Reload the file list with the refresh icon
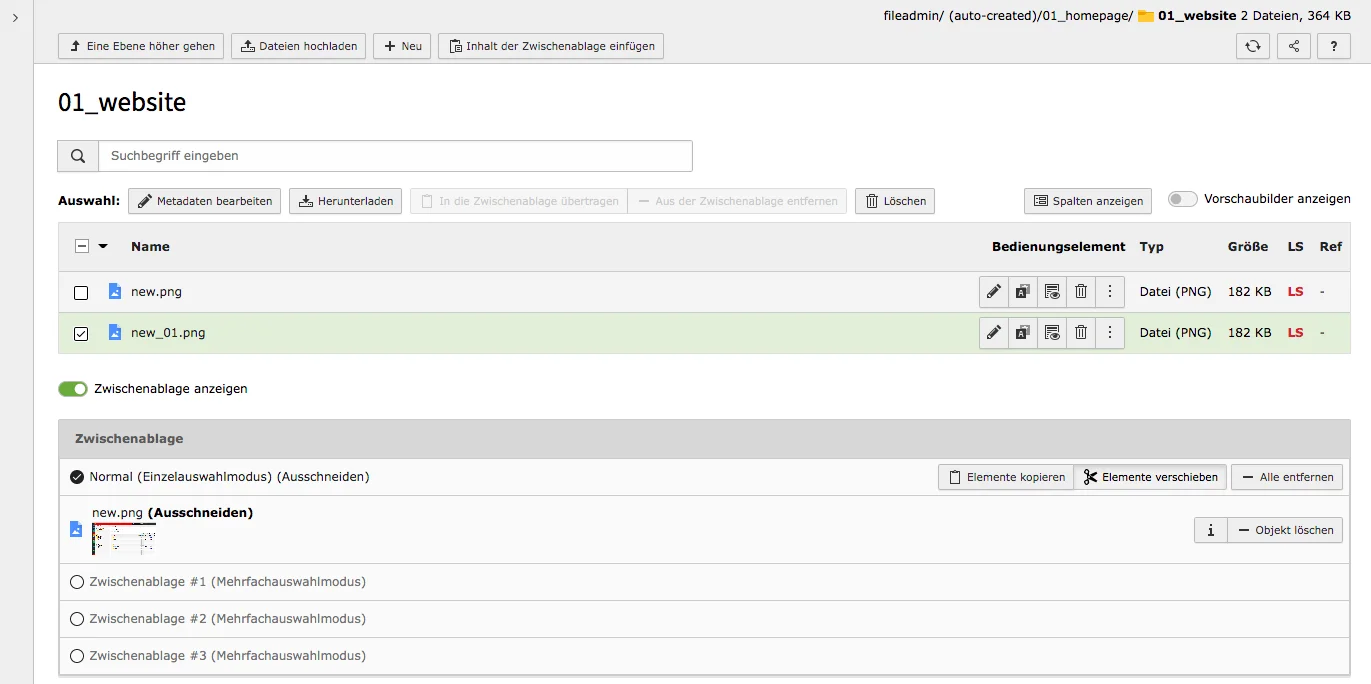 1252,45
